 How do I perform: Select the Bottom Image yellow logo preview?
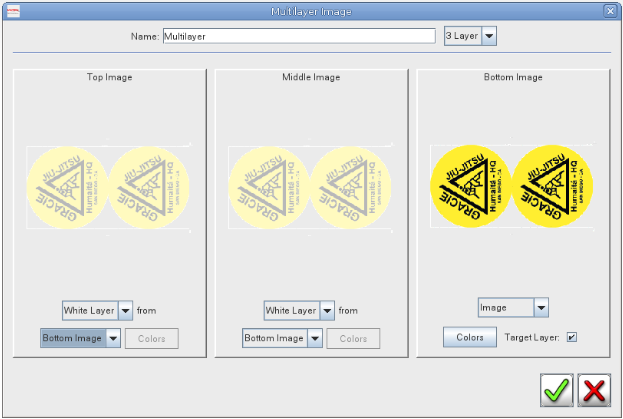tap(513, 188)
